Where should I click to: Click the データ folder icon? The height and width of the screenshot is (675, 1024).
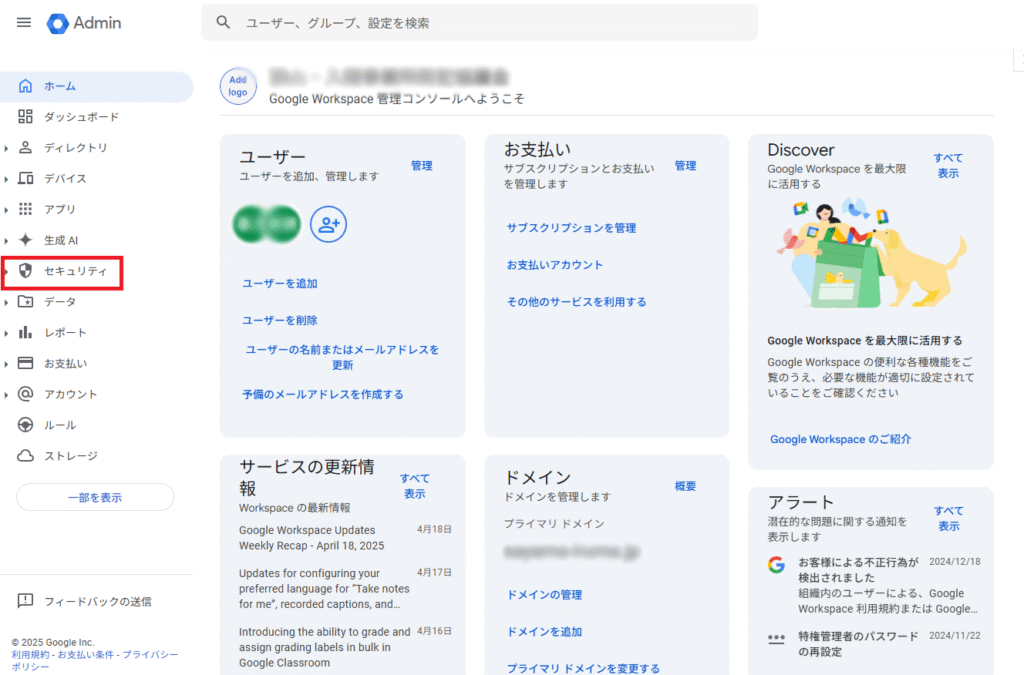(25, 301)
